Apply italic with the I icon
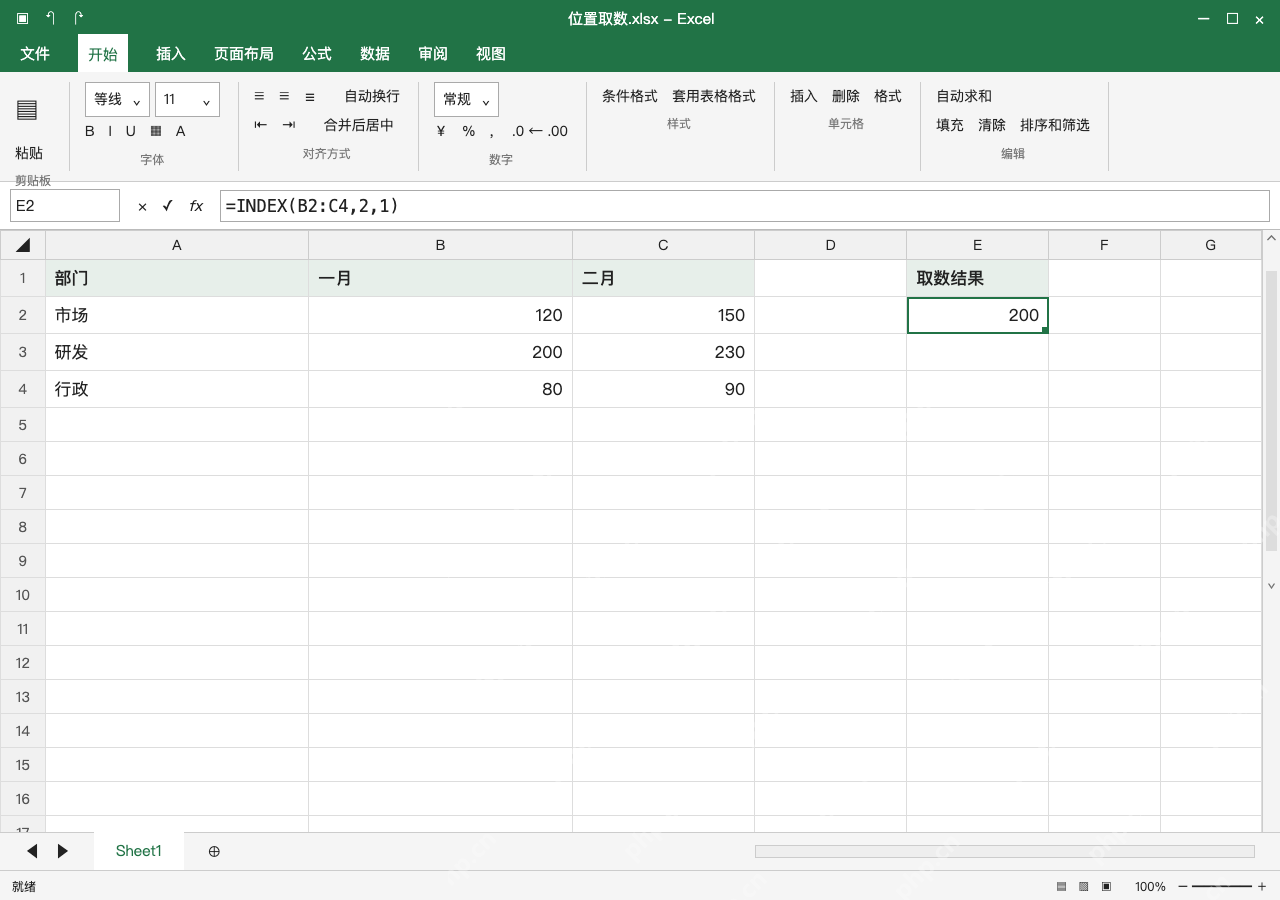Viewport: 1280px width, 900px height. click(110, 131)
